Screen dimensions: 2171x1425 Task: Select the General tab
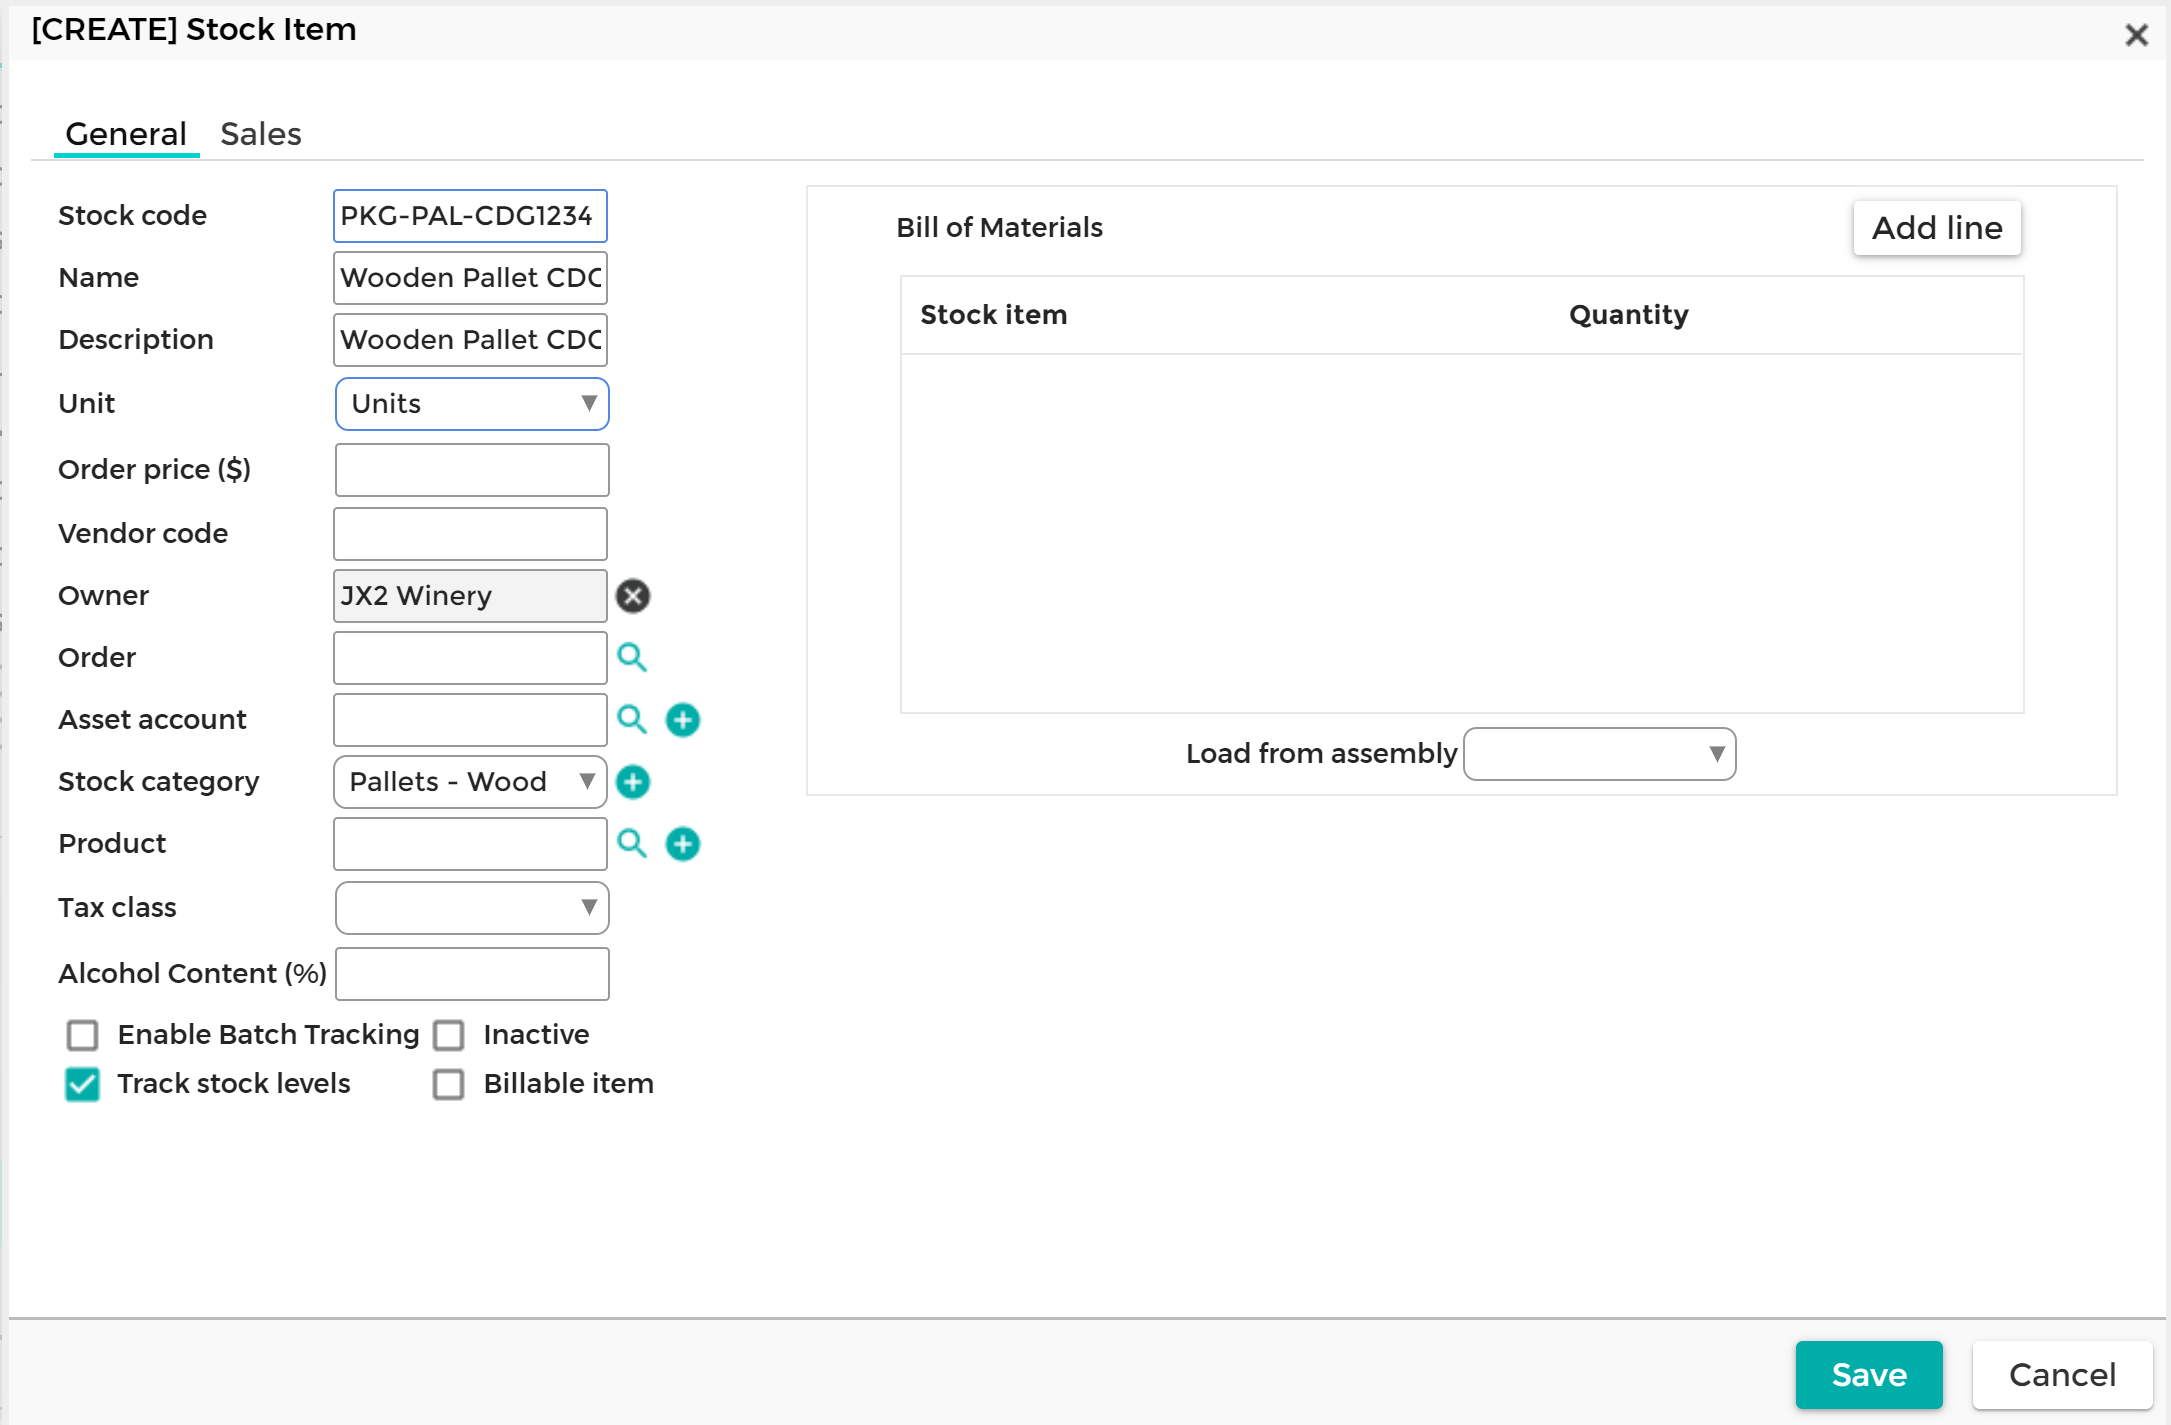(x=126, y=134)
